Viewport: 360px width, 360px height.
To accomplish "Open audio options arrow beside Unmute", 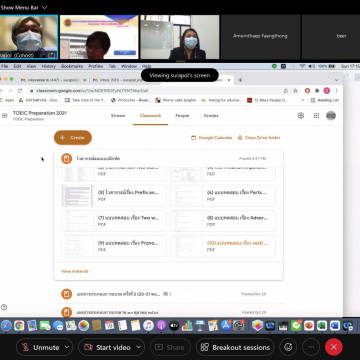I will [67, 347].
